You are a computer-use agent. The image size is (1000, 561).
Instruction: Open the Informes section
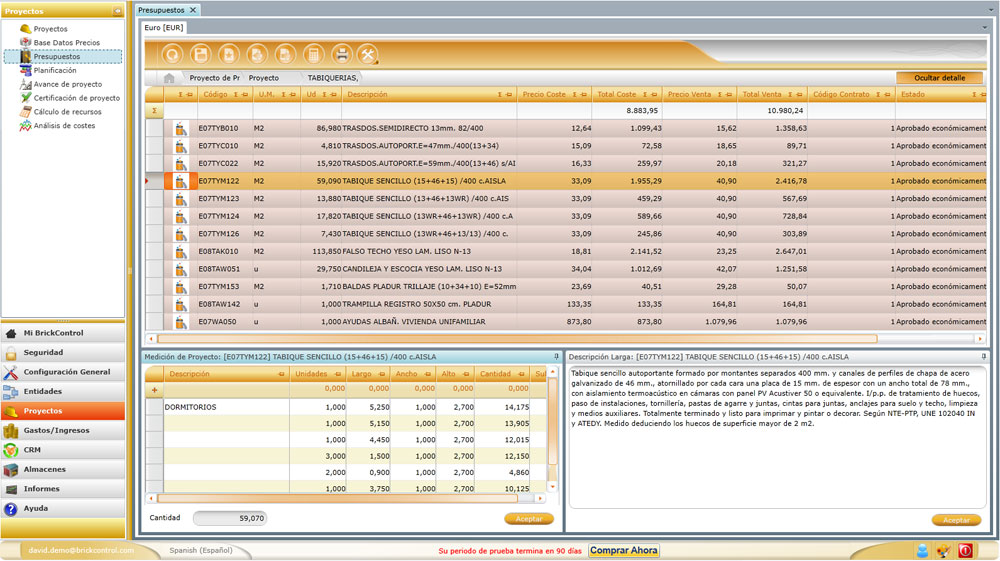(x=63, y=489)
